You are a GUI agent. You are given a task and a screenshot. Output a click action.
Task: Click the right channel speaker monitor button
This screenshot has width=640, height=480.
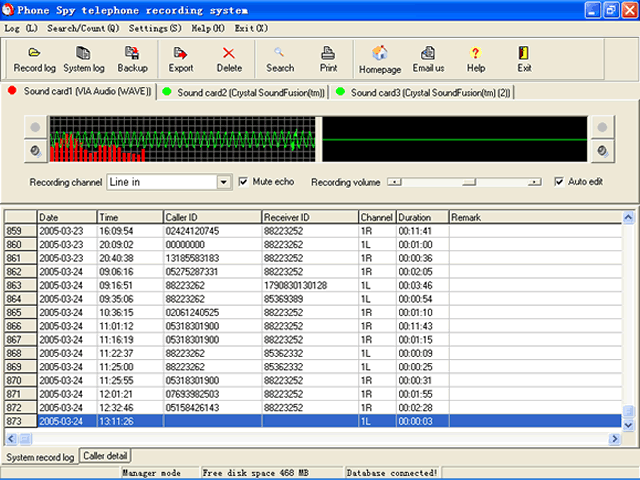point(602,151)
